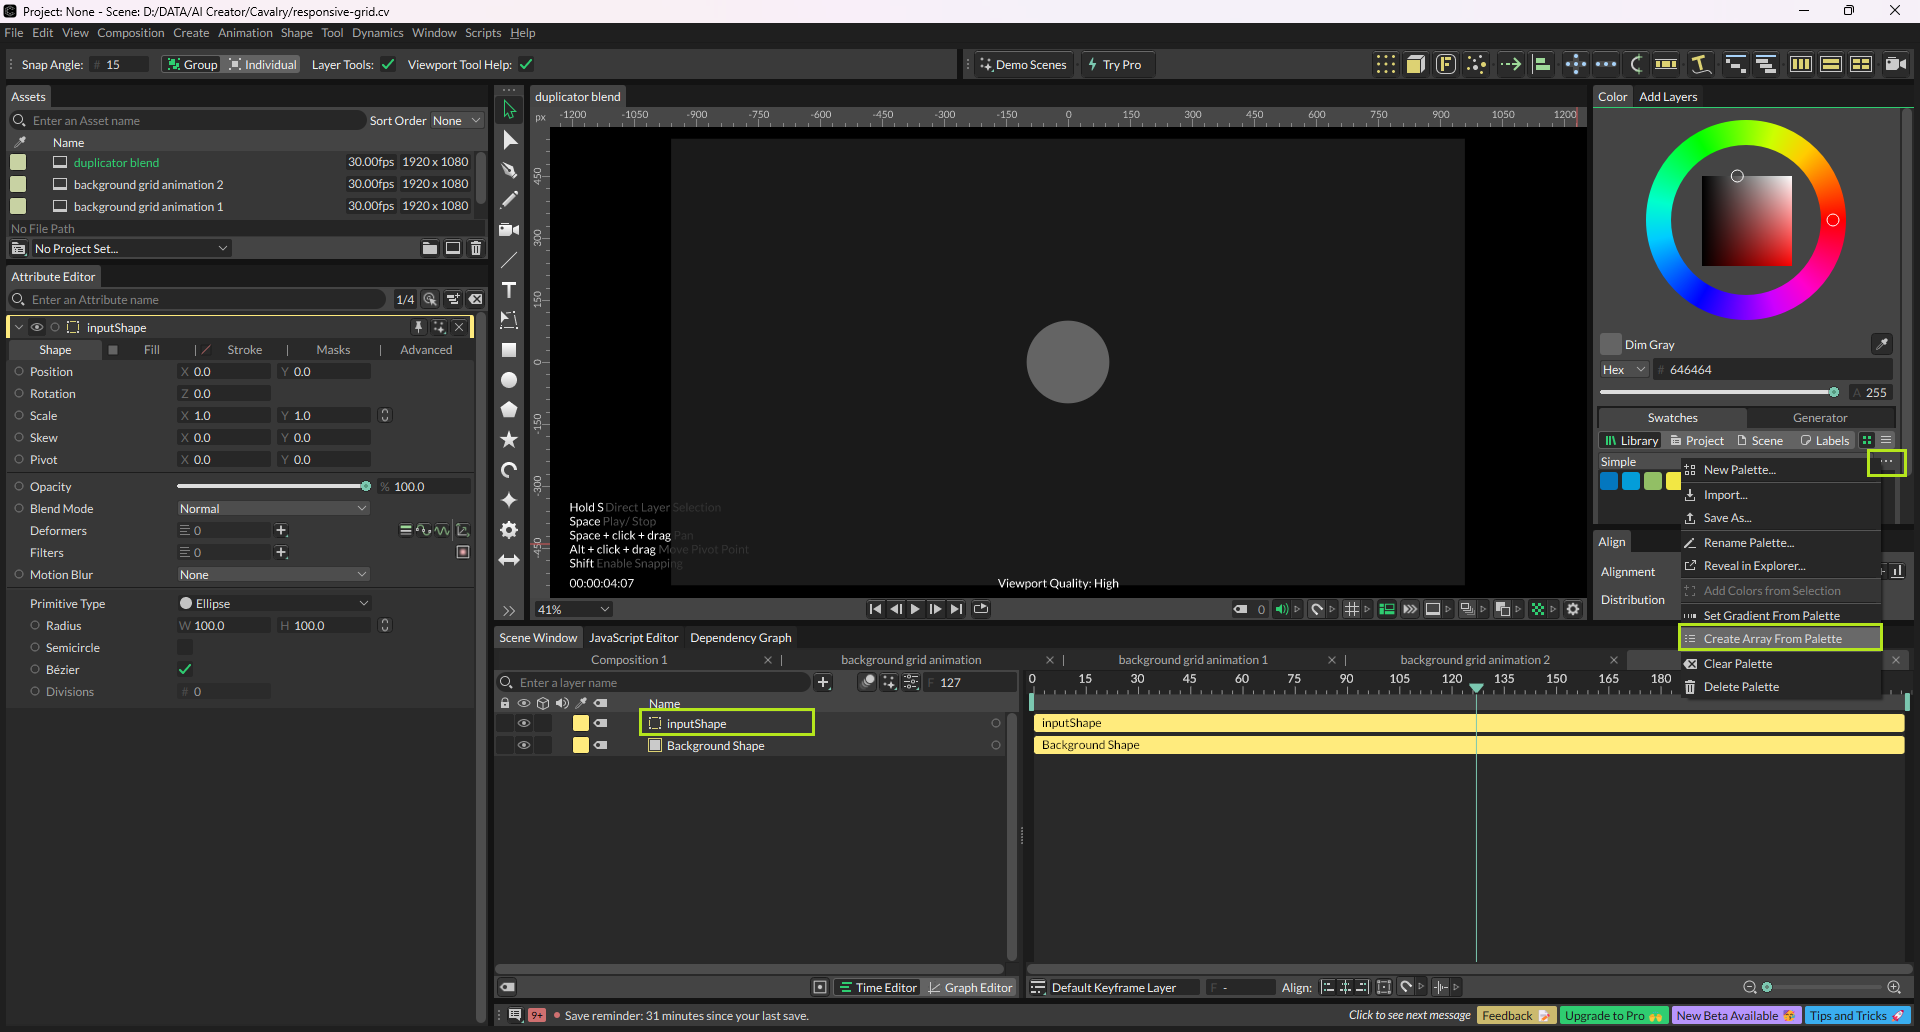1920x1032 pixels.
Task: Open the Blend Mode dropdown
Action: [273, 508]
